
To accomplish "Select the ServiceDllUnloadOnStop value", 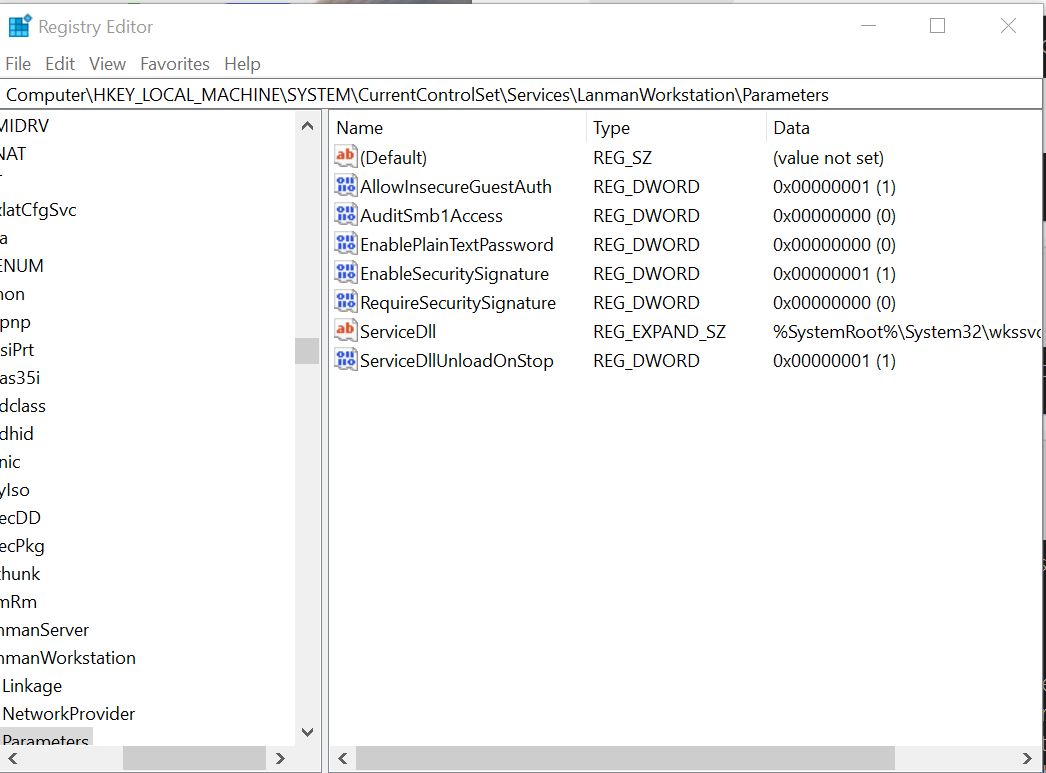I will click(457, 361).
